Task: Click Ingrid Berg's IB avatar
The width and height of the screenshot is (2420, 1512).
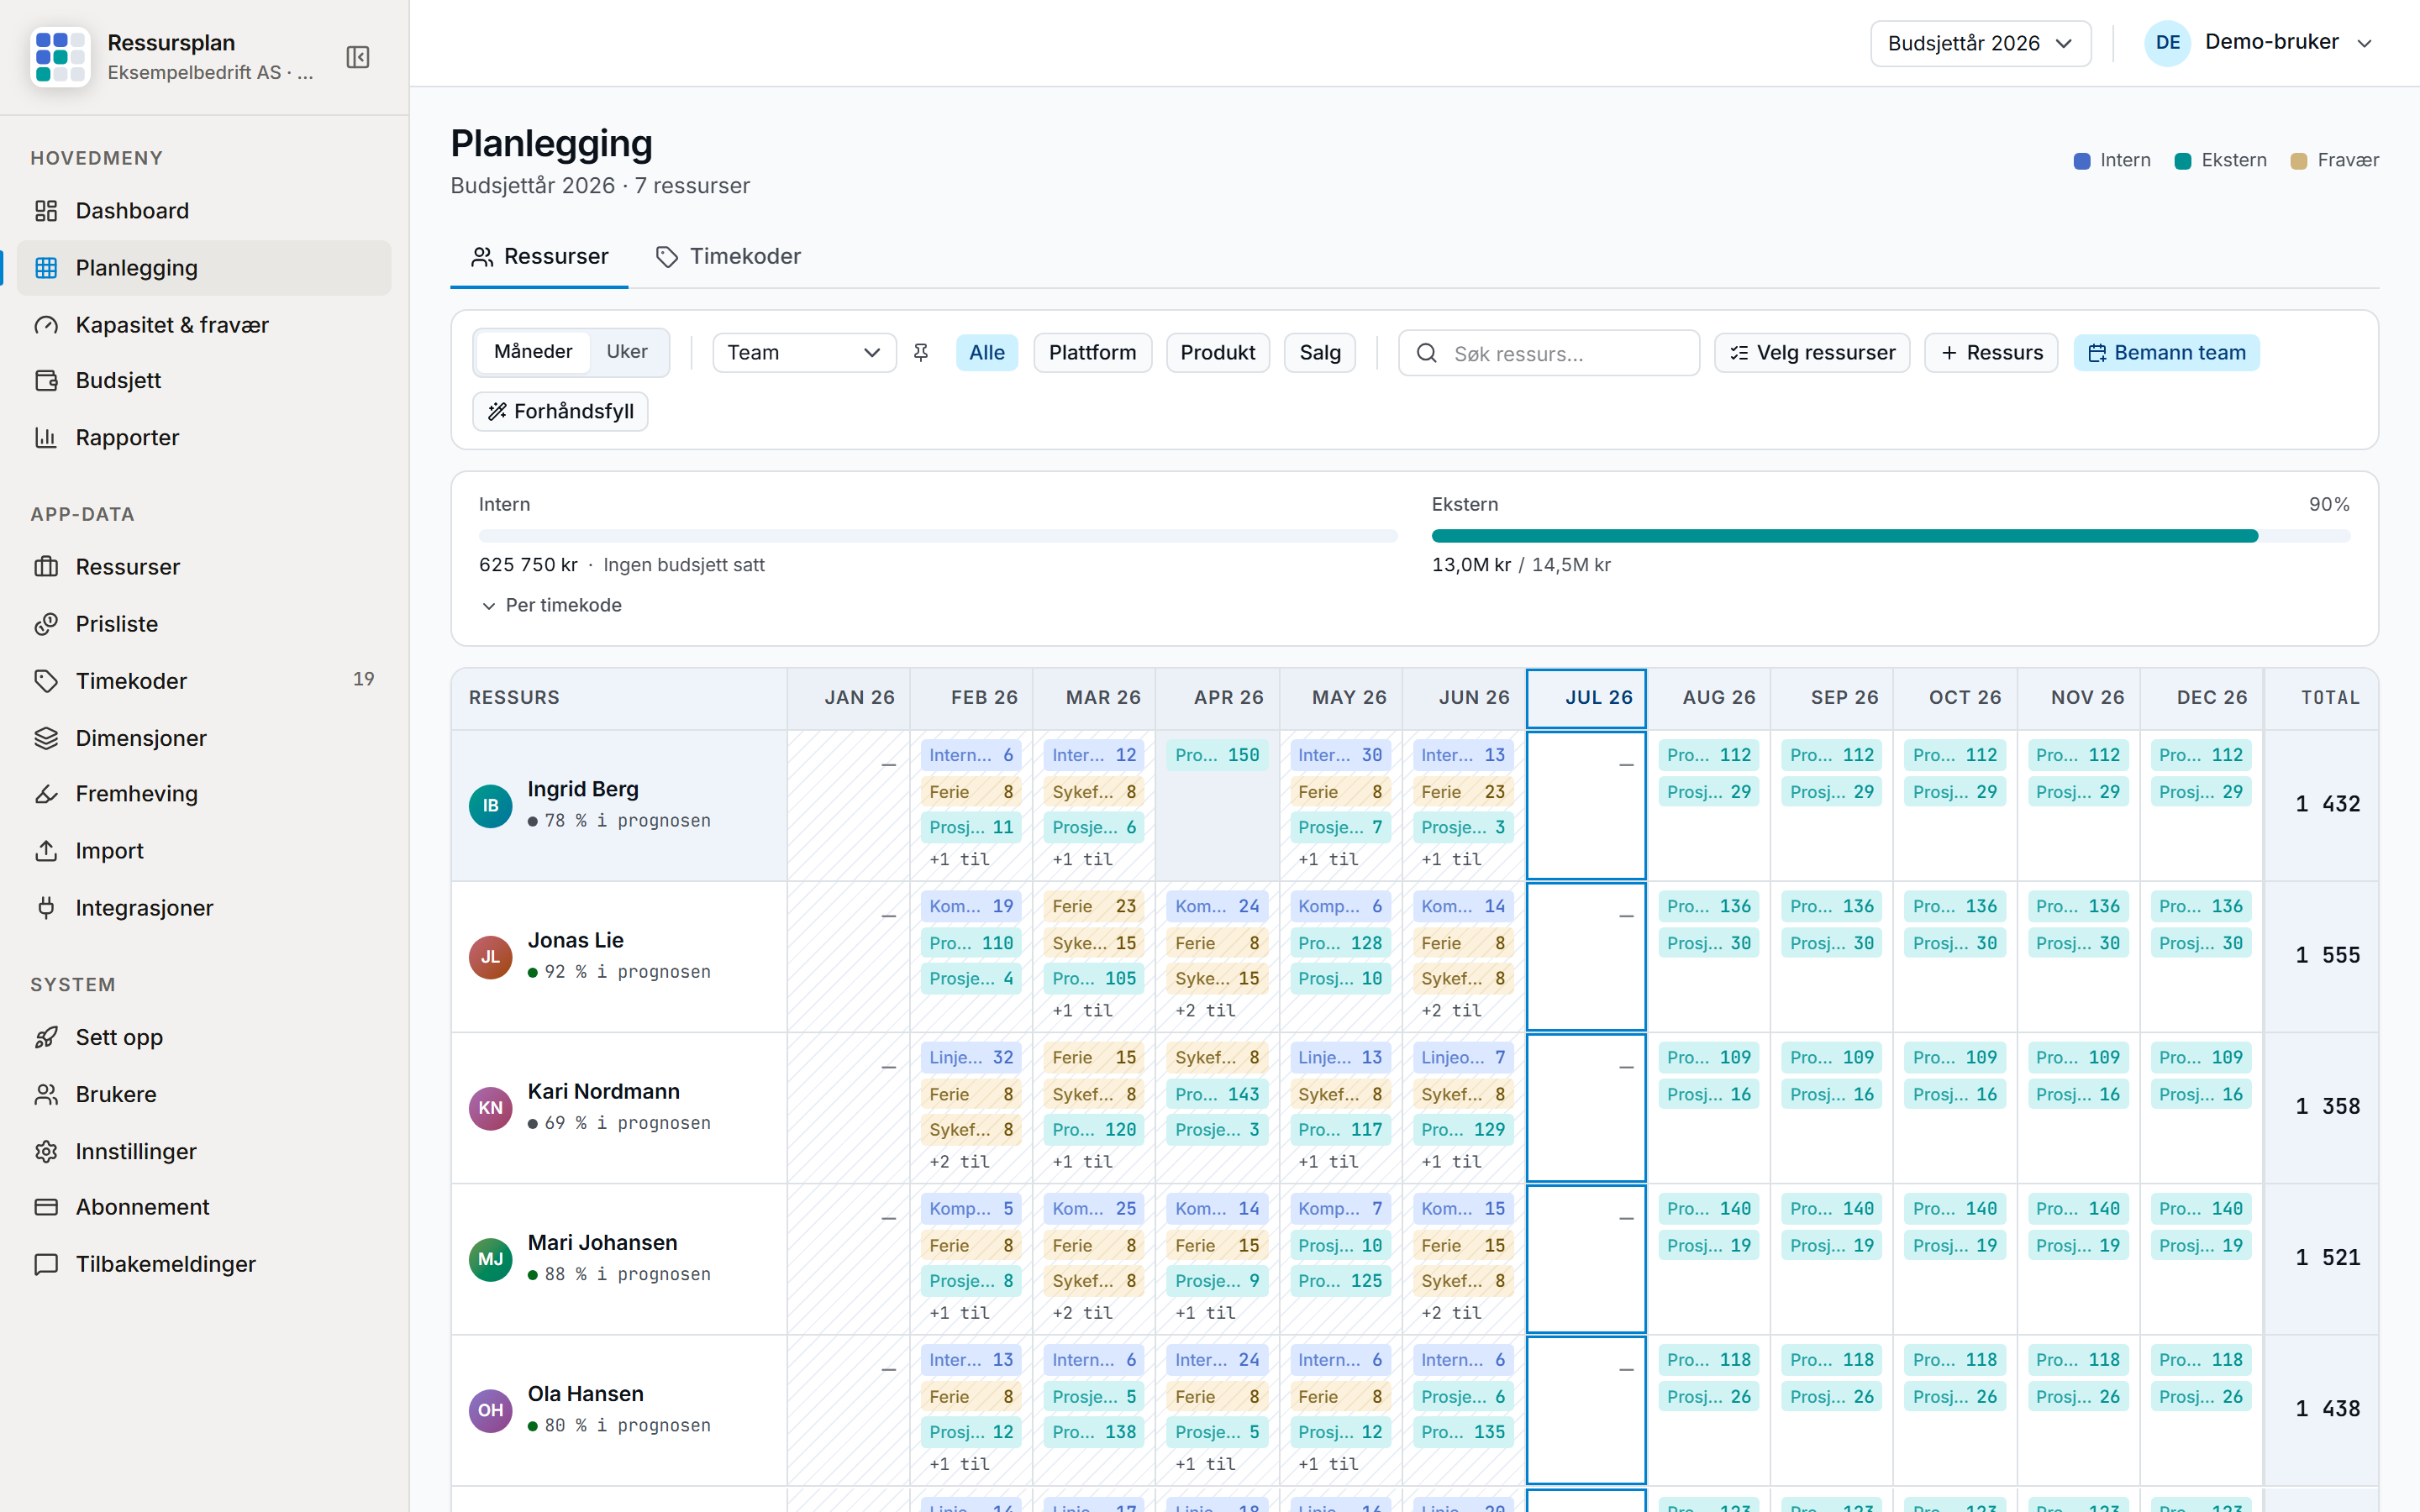Action: (x=490, y=806)
